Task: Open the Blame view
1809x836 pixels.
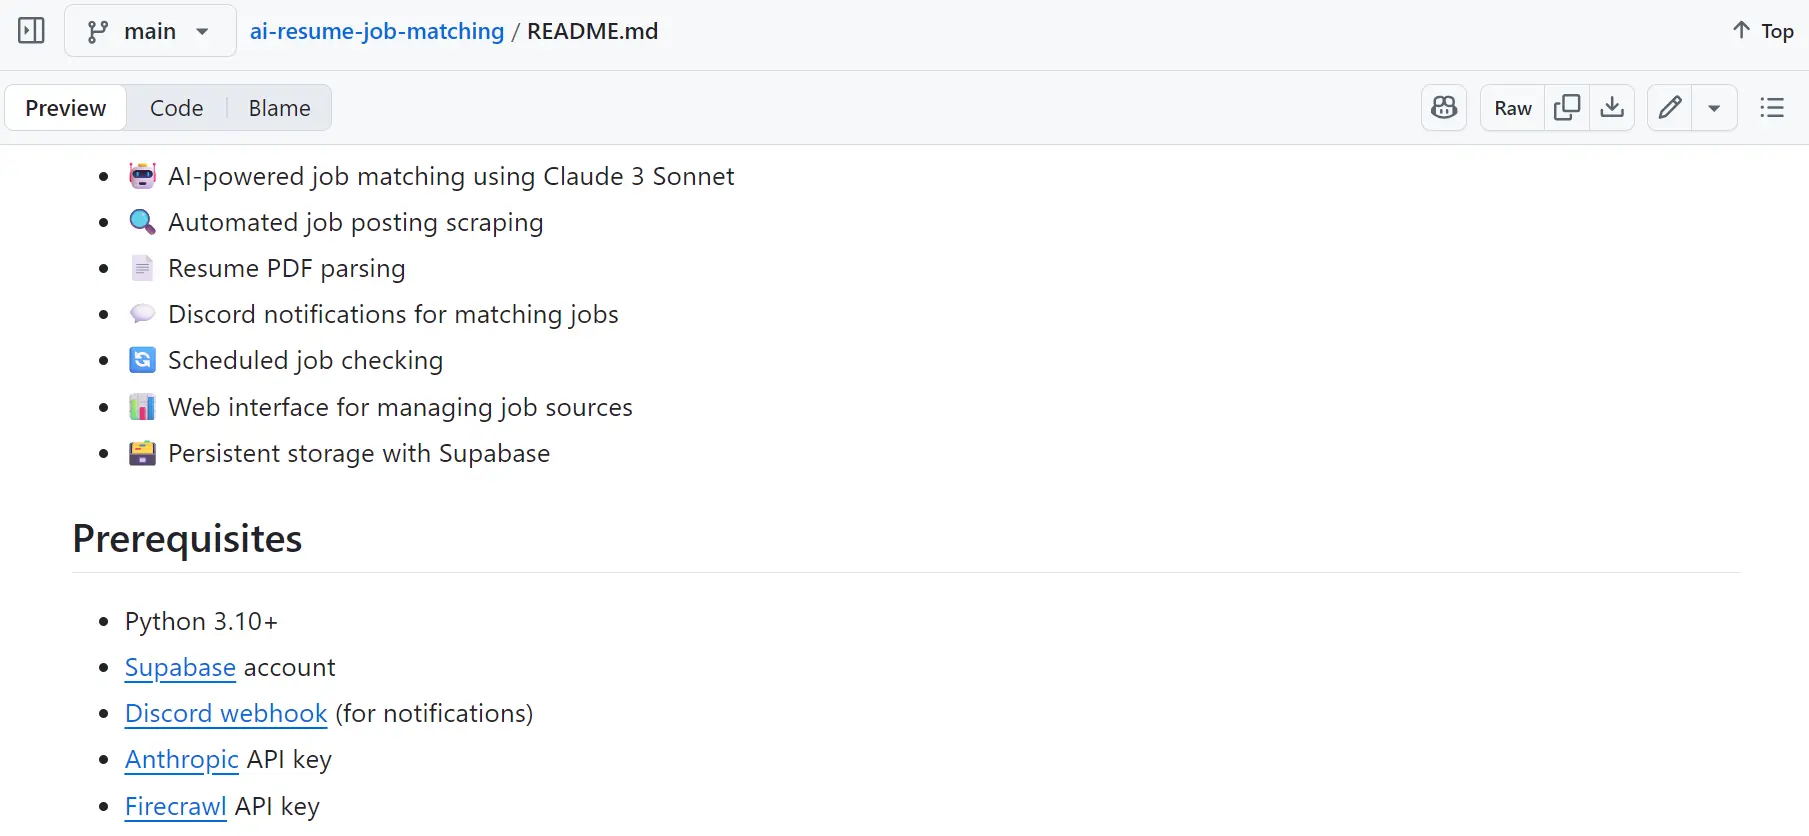Action: click(278, 107)
